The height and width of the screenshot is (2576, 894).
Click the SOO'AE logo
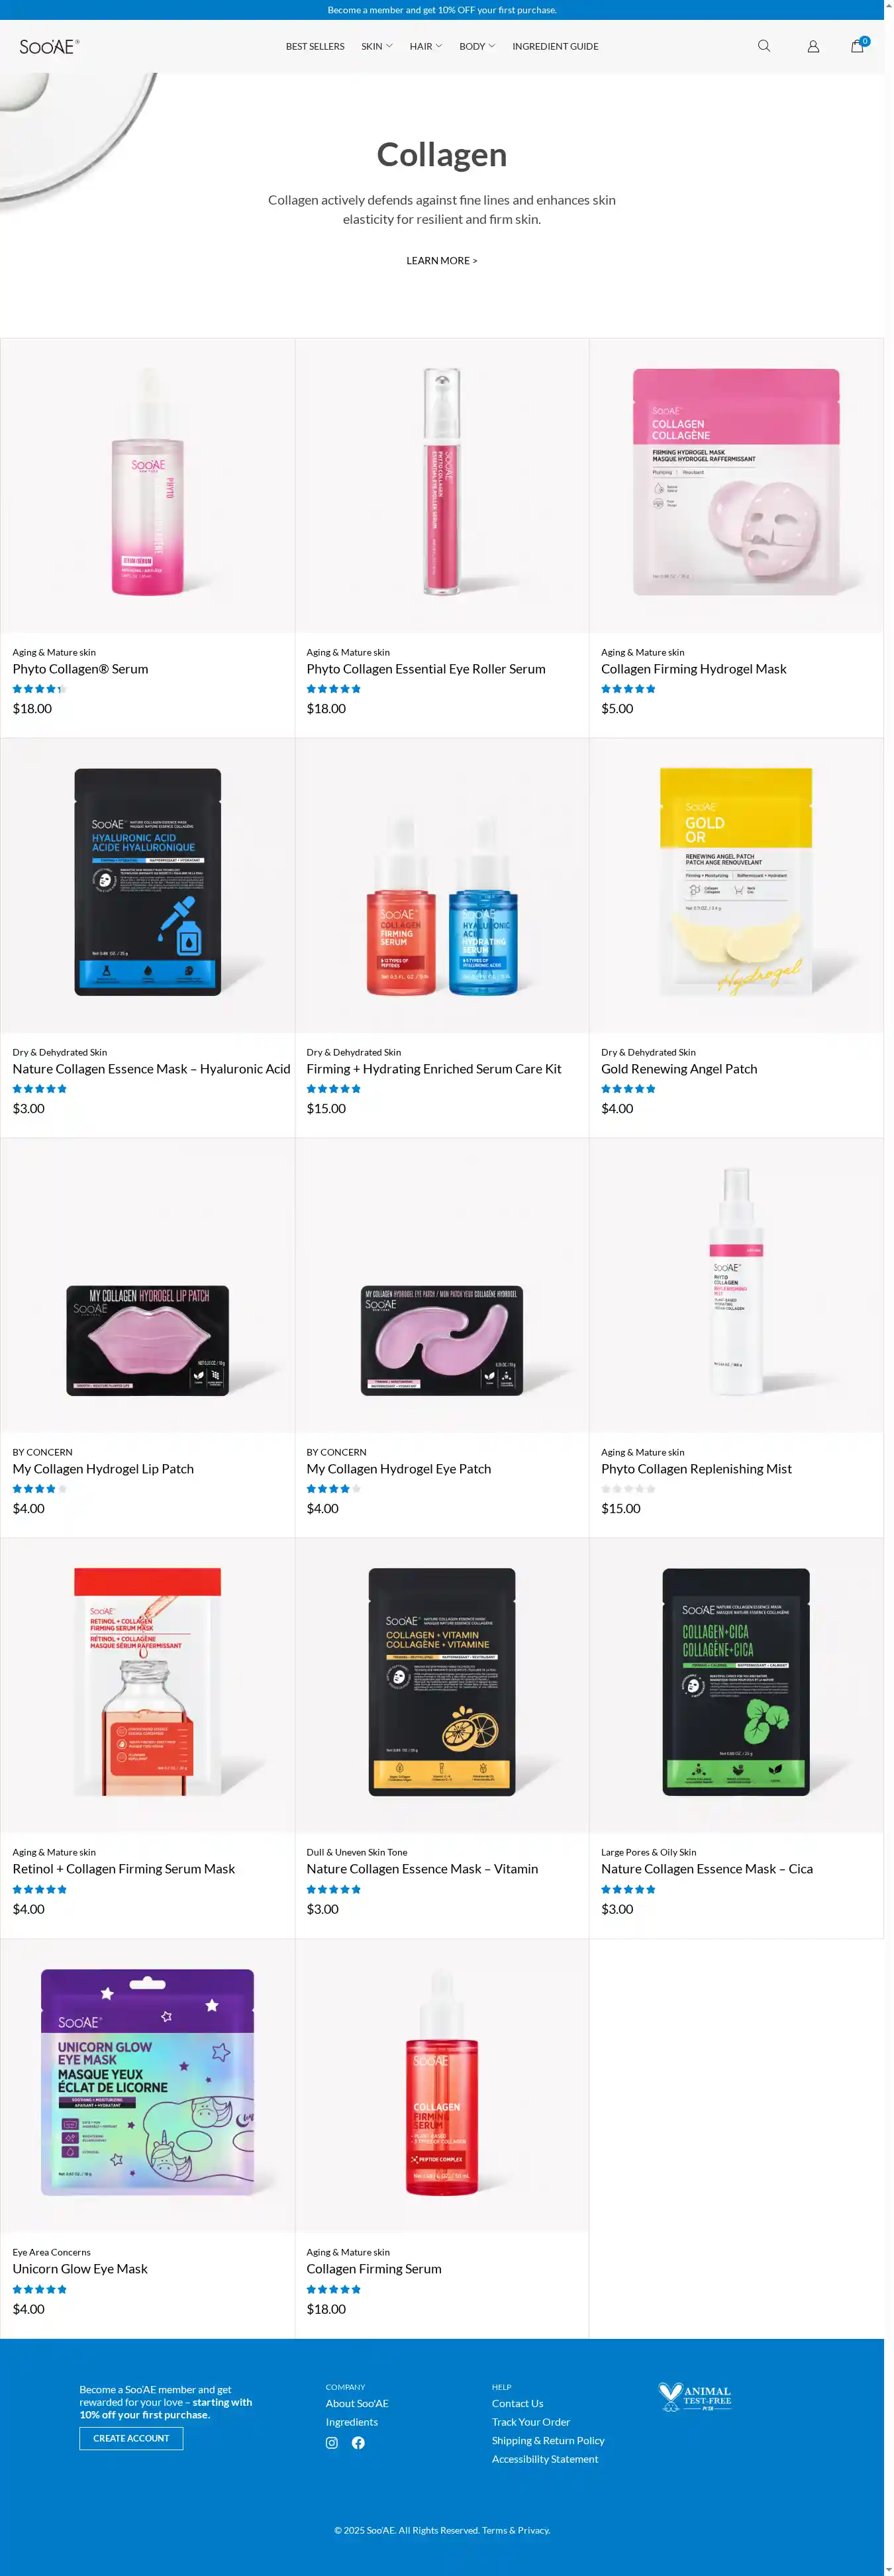point(49,46)
